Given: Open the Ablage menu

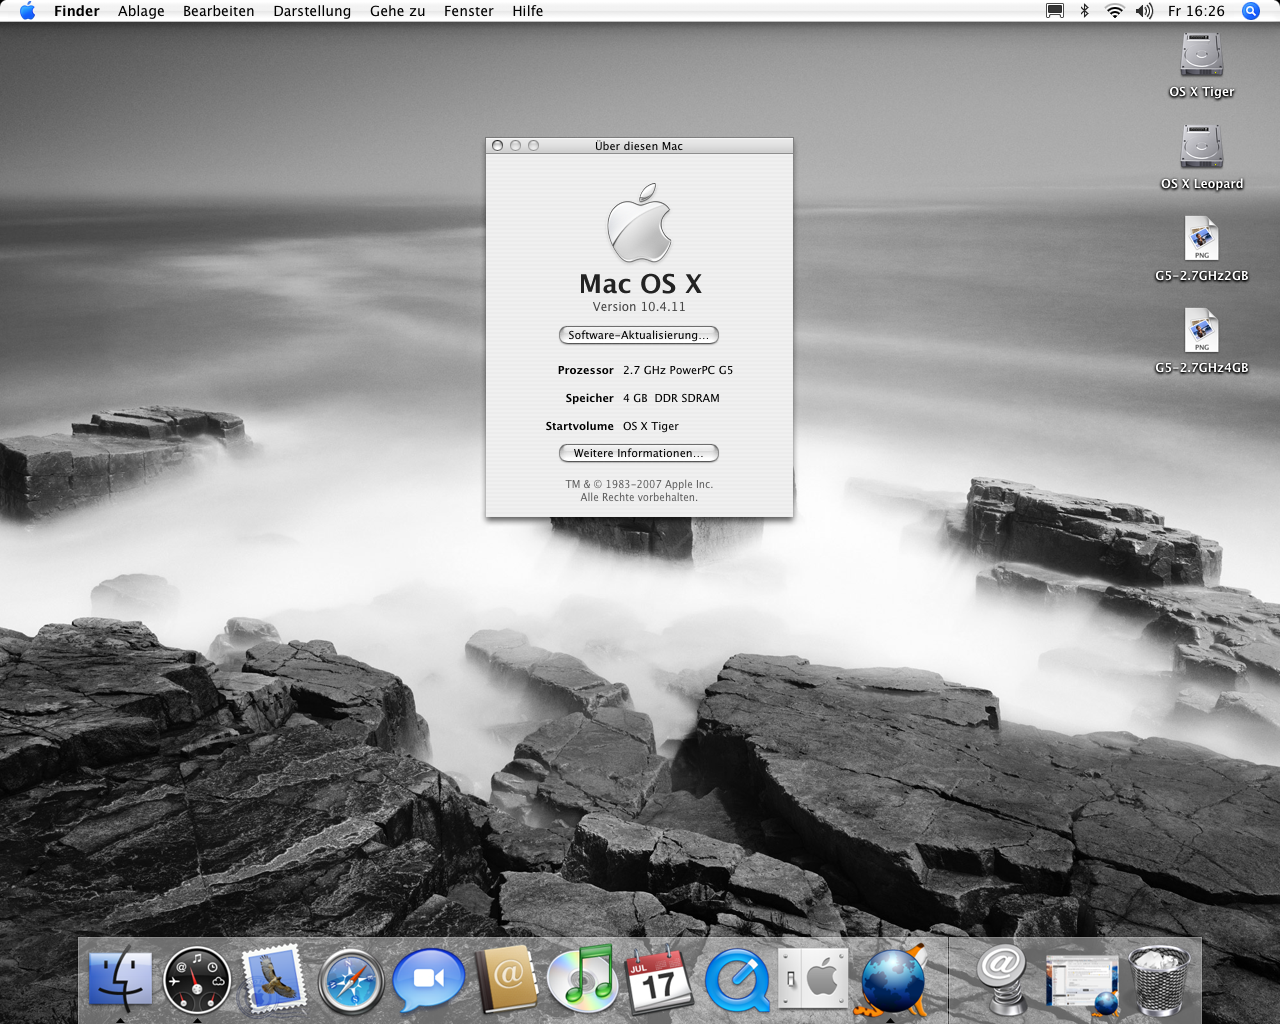Looking at the screenshot, I should point(141,11).
